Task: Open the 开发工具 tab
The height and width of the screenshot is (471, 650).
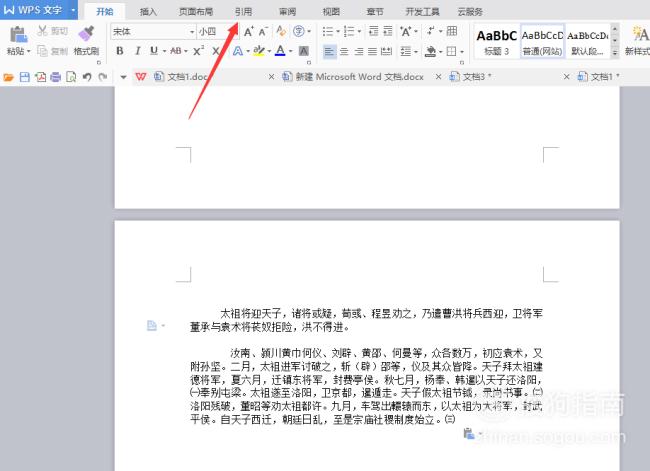Action: [x=422, y=12]
